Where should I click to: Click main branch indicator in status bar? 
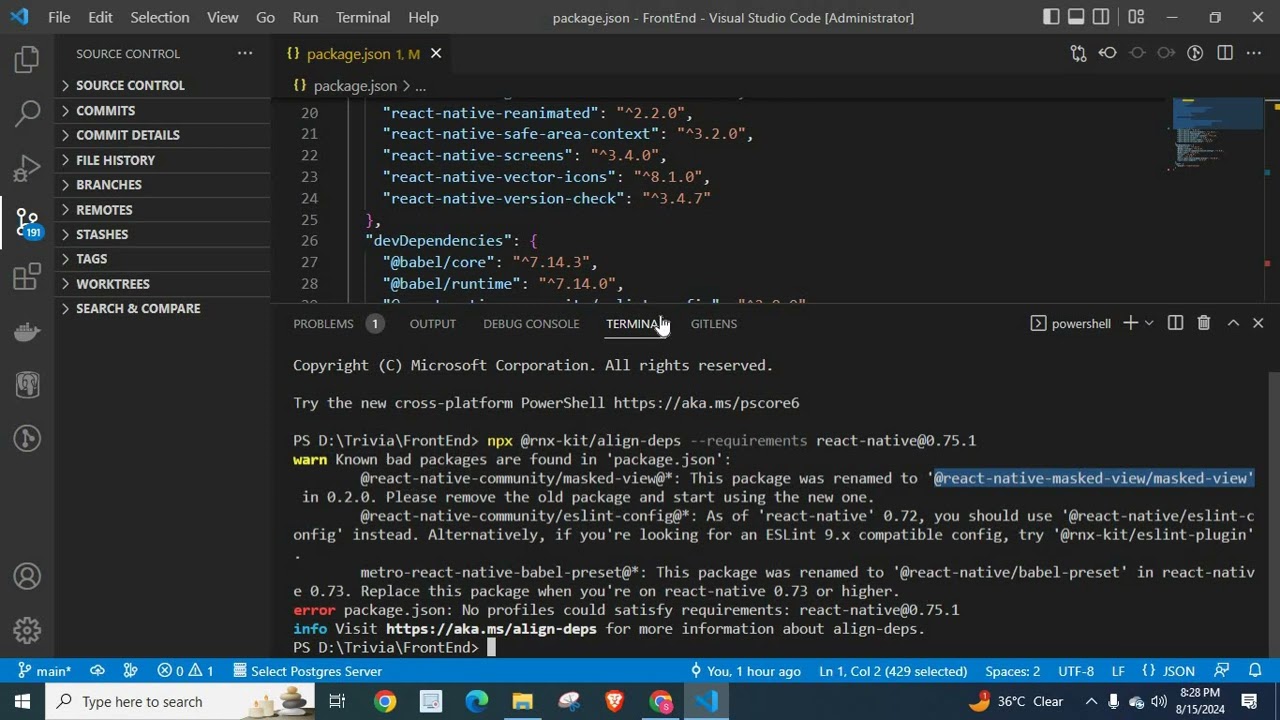(46, 671)
